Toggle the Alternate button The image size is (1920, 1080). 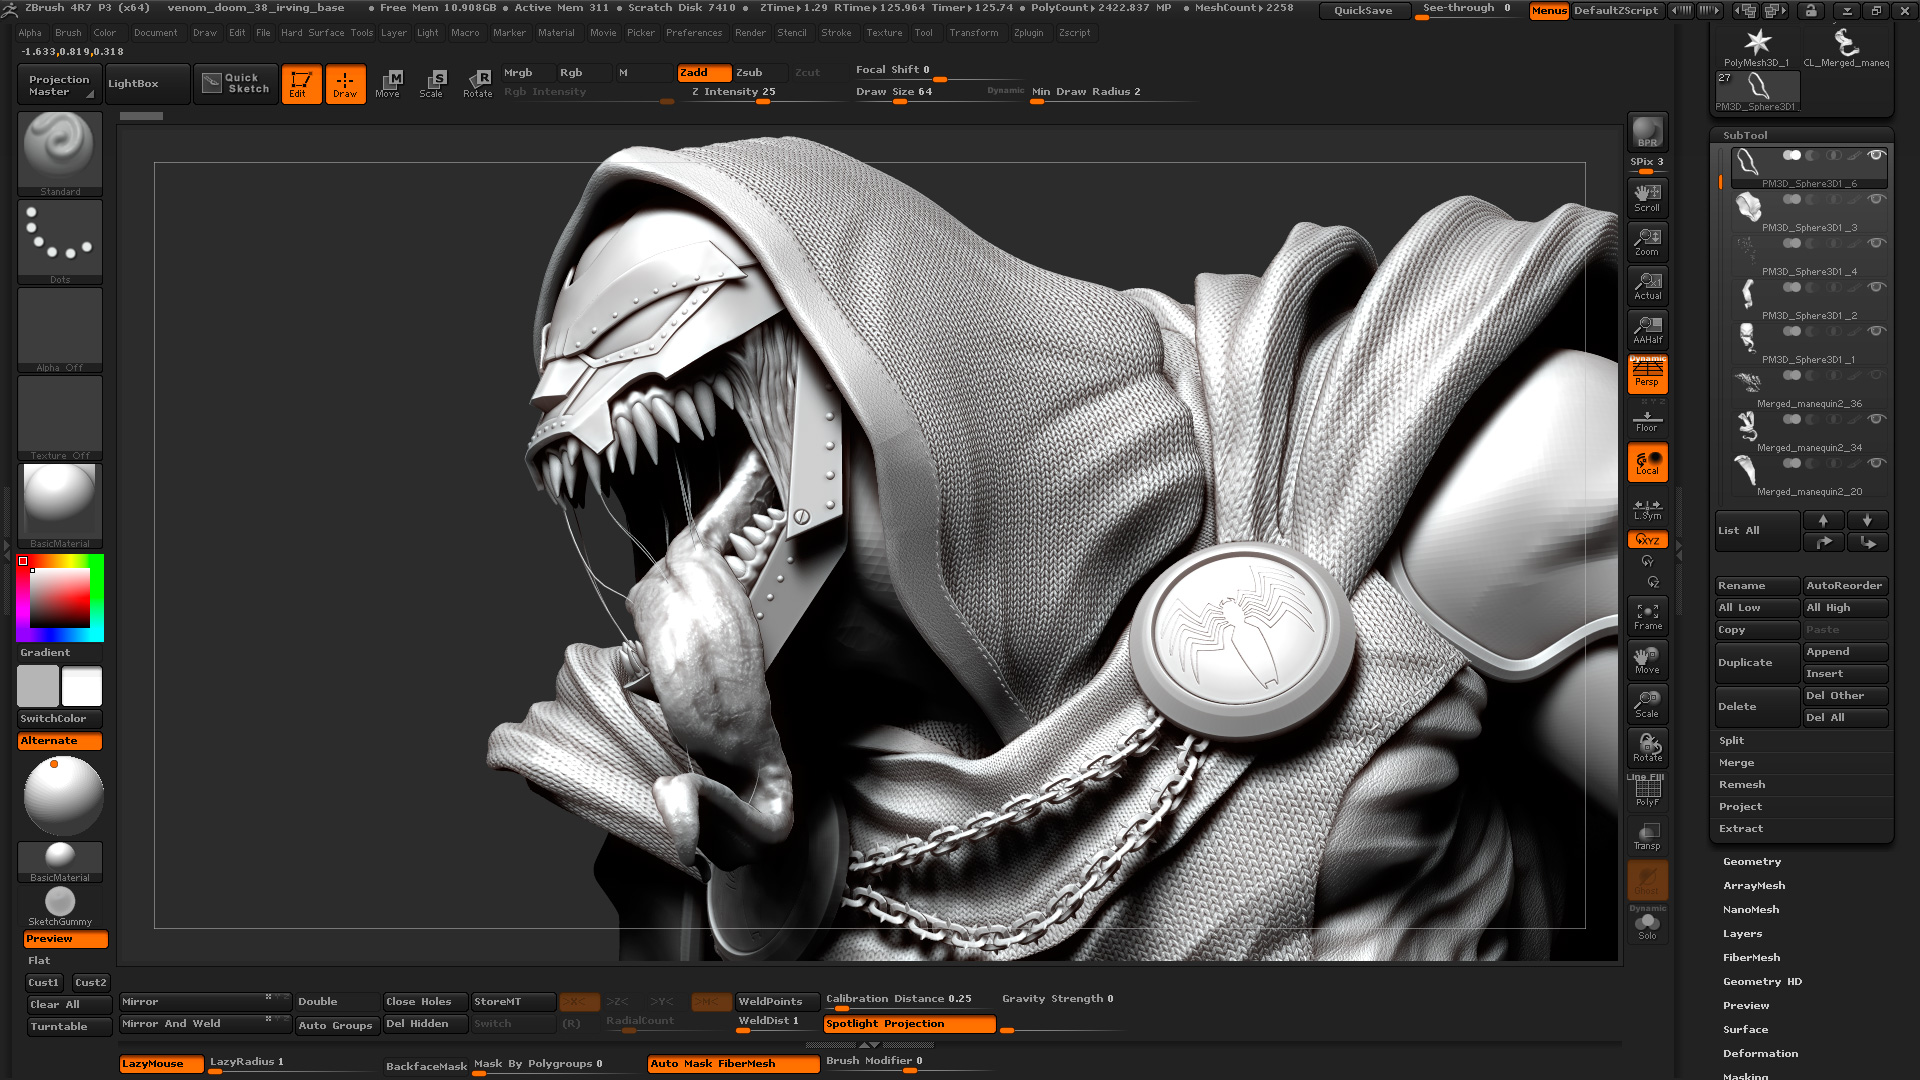(60, 741)
